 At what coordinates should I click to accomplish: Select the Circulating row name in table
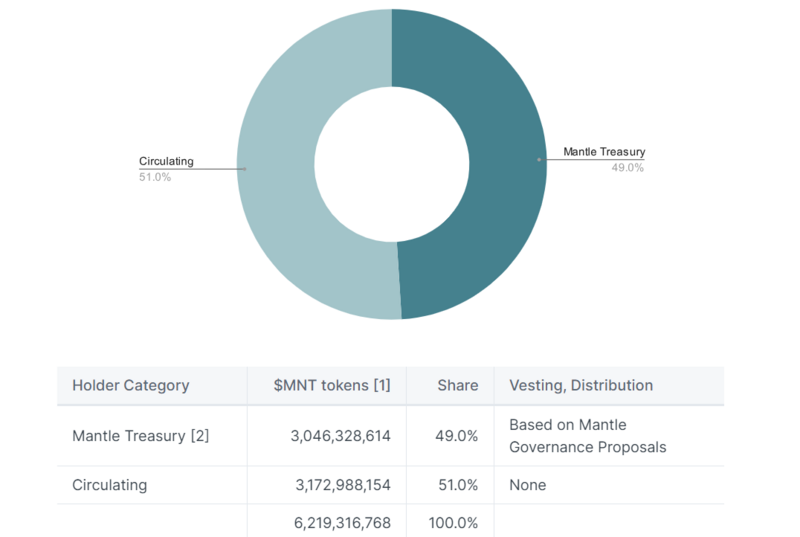point(109,485)
